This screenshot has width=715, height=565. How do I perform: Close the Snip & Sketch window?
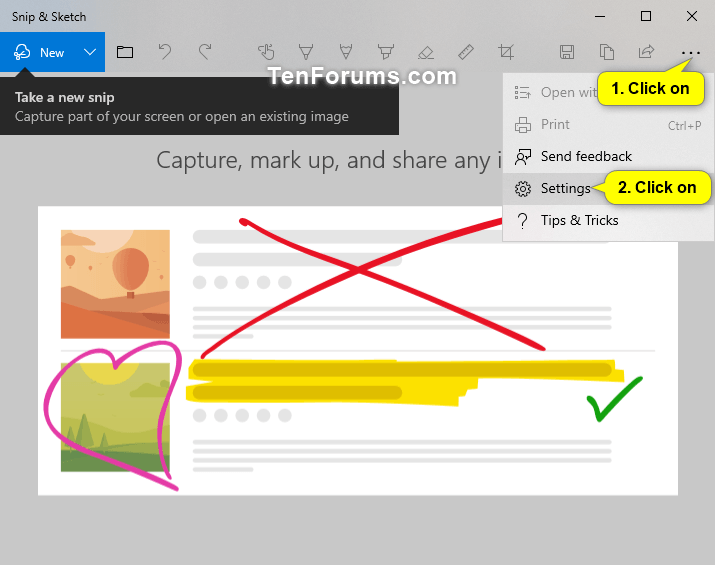[x=692, y=16]
